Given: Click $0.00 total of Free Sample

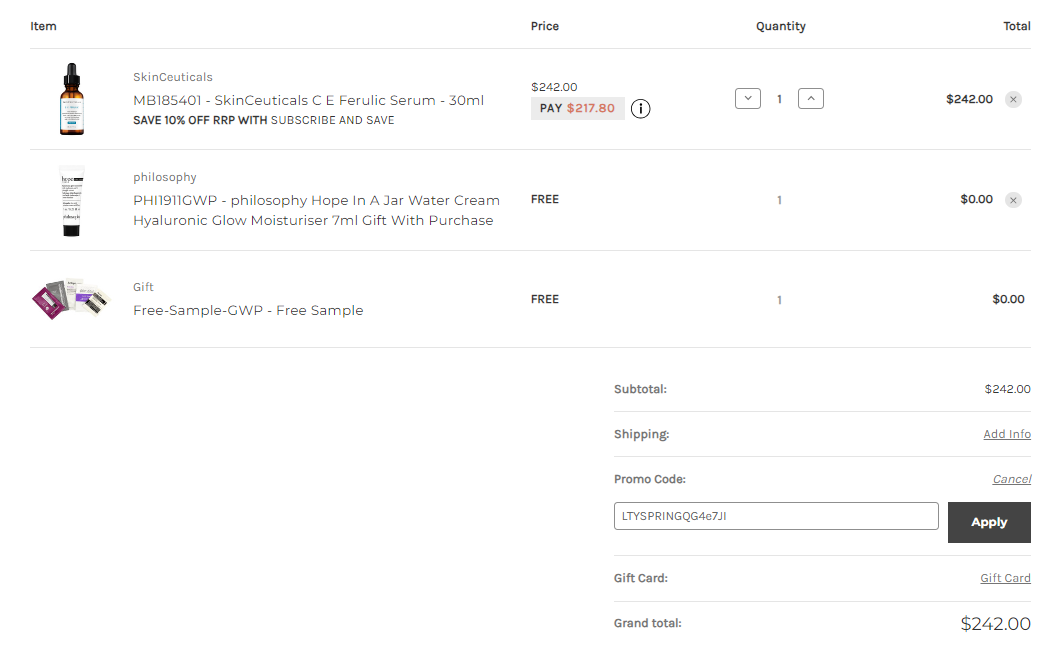Looking at the screenshot, I should tap(1008, 299).
